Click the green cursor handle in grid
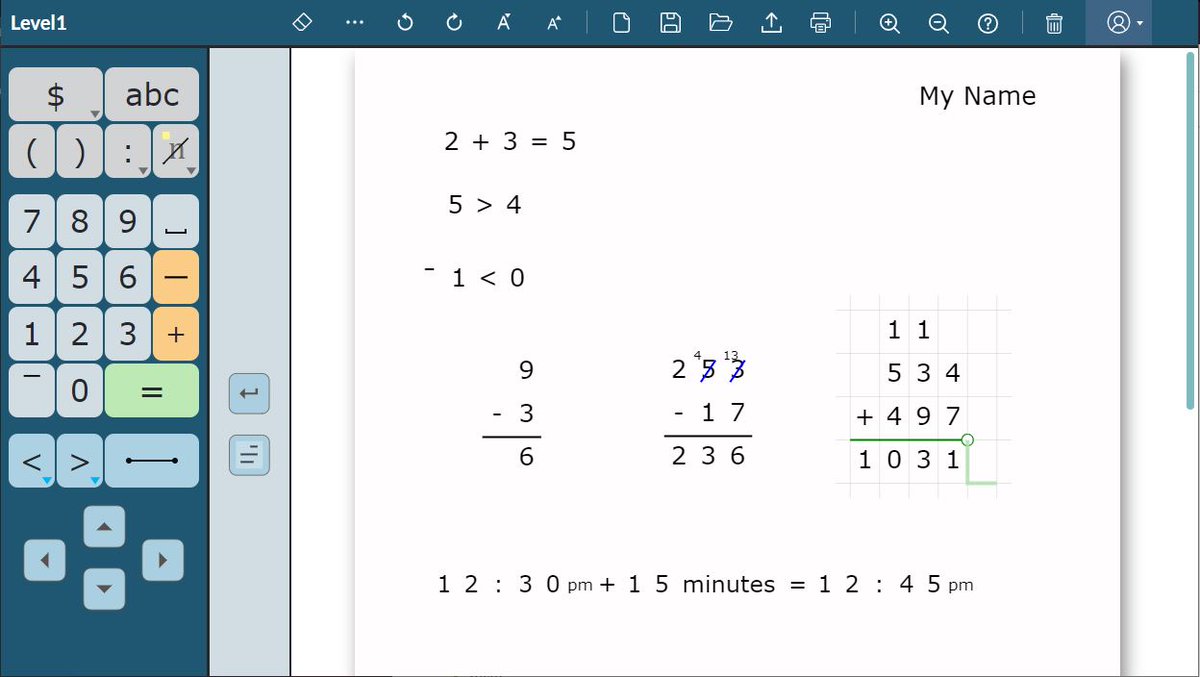1200x677 pixels. click(x=967, y=440)
